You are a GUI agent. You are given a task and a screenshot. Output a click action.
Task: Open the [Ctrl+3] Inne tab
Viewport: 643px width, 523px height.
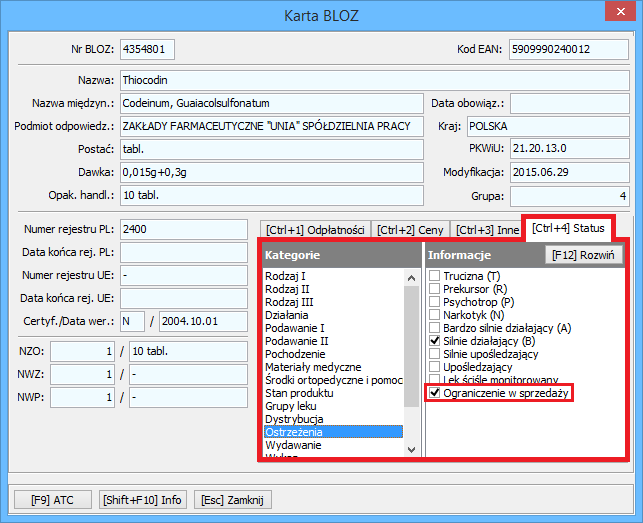click(487, 230)
